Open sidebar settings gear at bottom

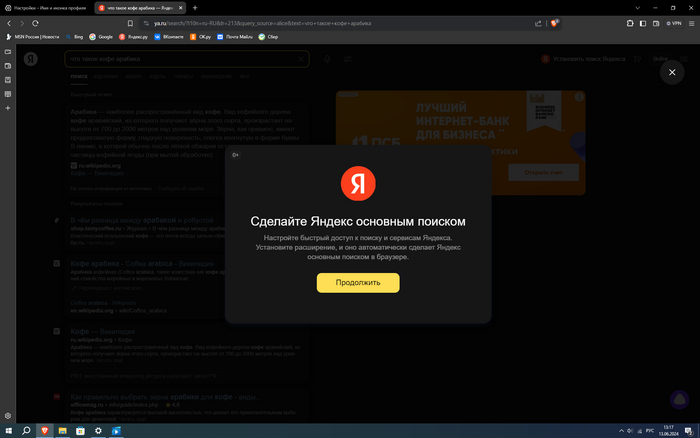8,416
